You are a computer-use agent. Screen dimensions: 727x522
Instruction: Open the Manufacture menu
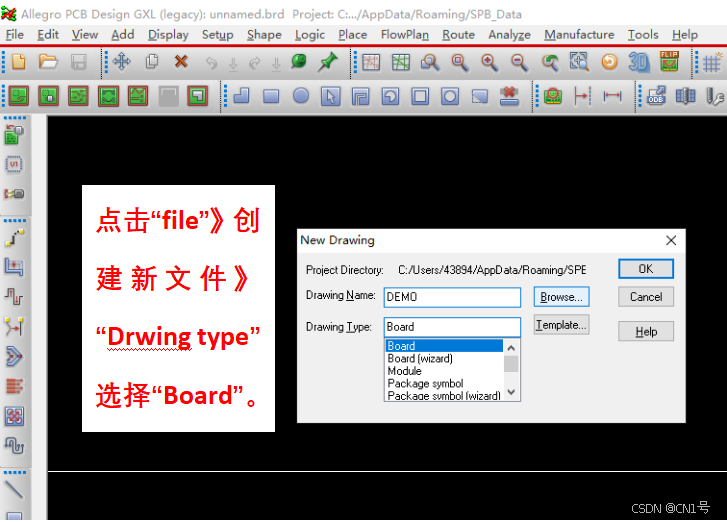579,35
